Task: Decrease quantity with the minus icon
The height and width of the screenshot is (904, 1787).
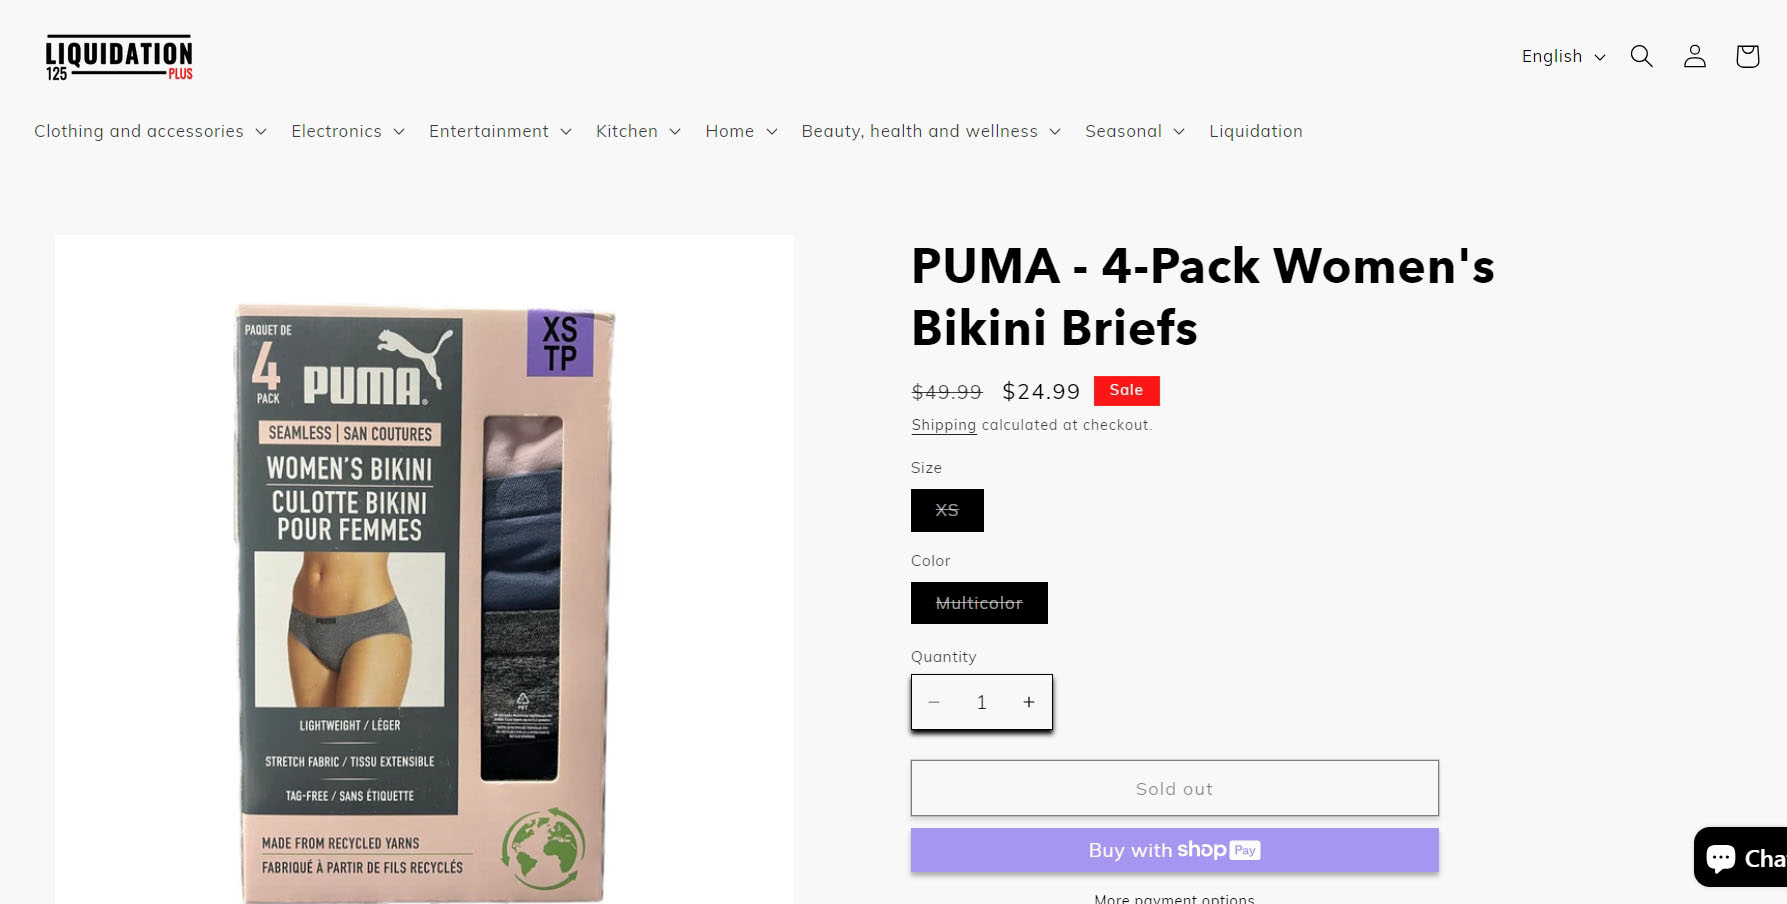Action: (934, 702)
